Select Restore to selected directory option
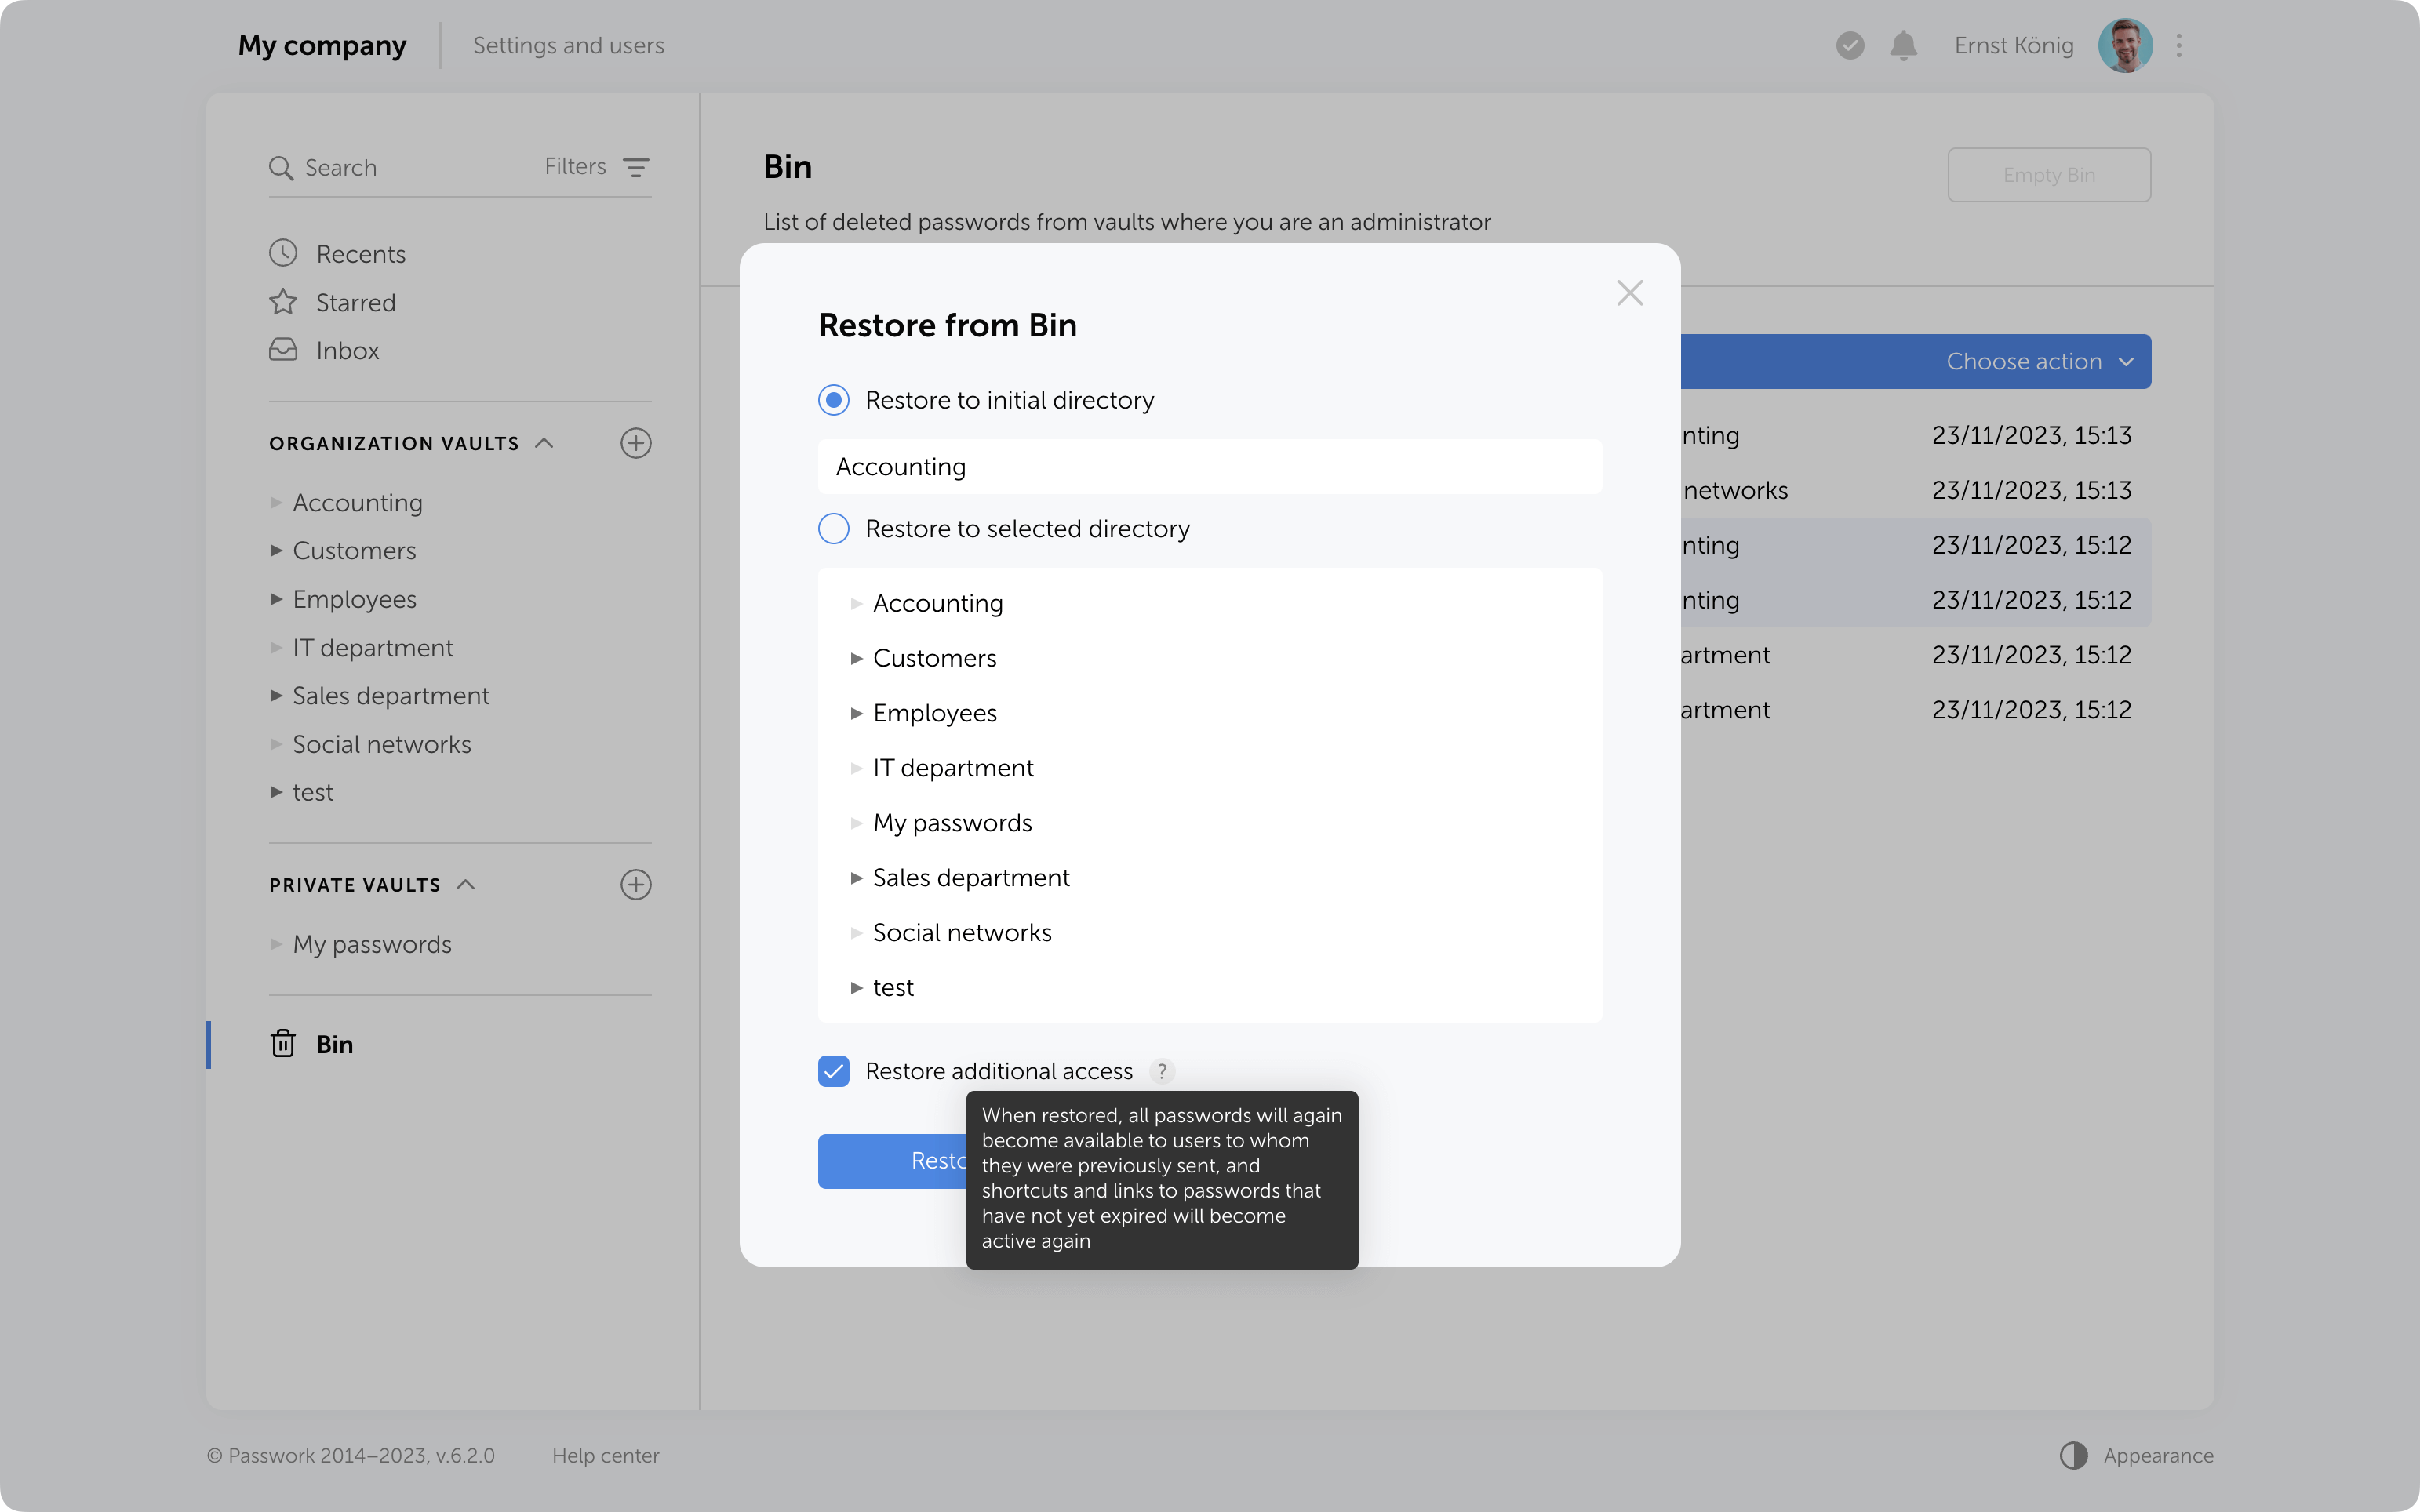2420x1512 pixels. point(834,528)
